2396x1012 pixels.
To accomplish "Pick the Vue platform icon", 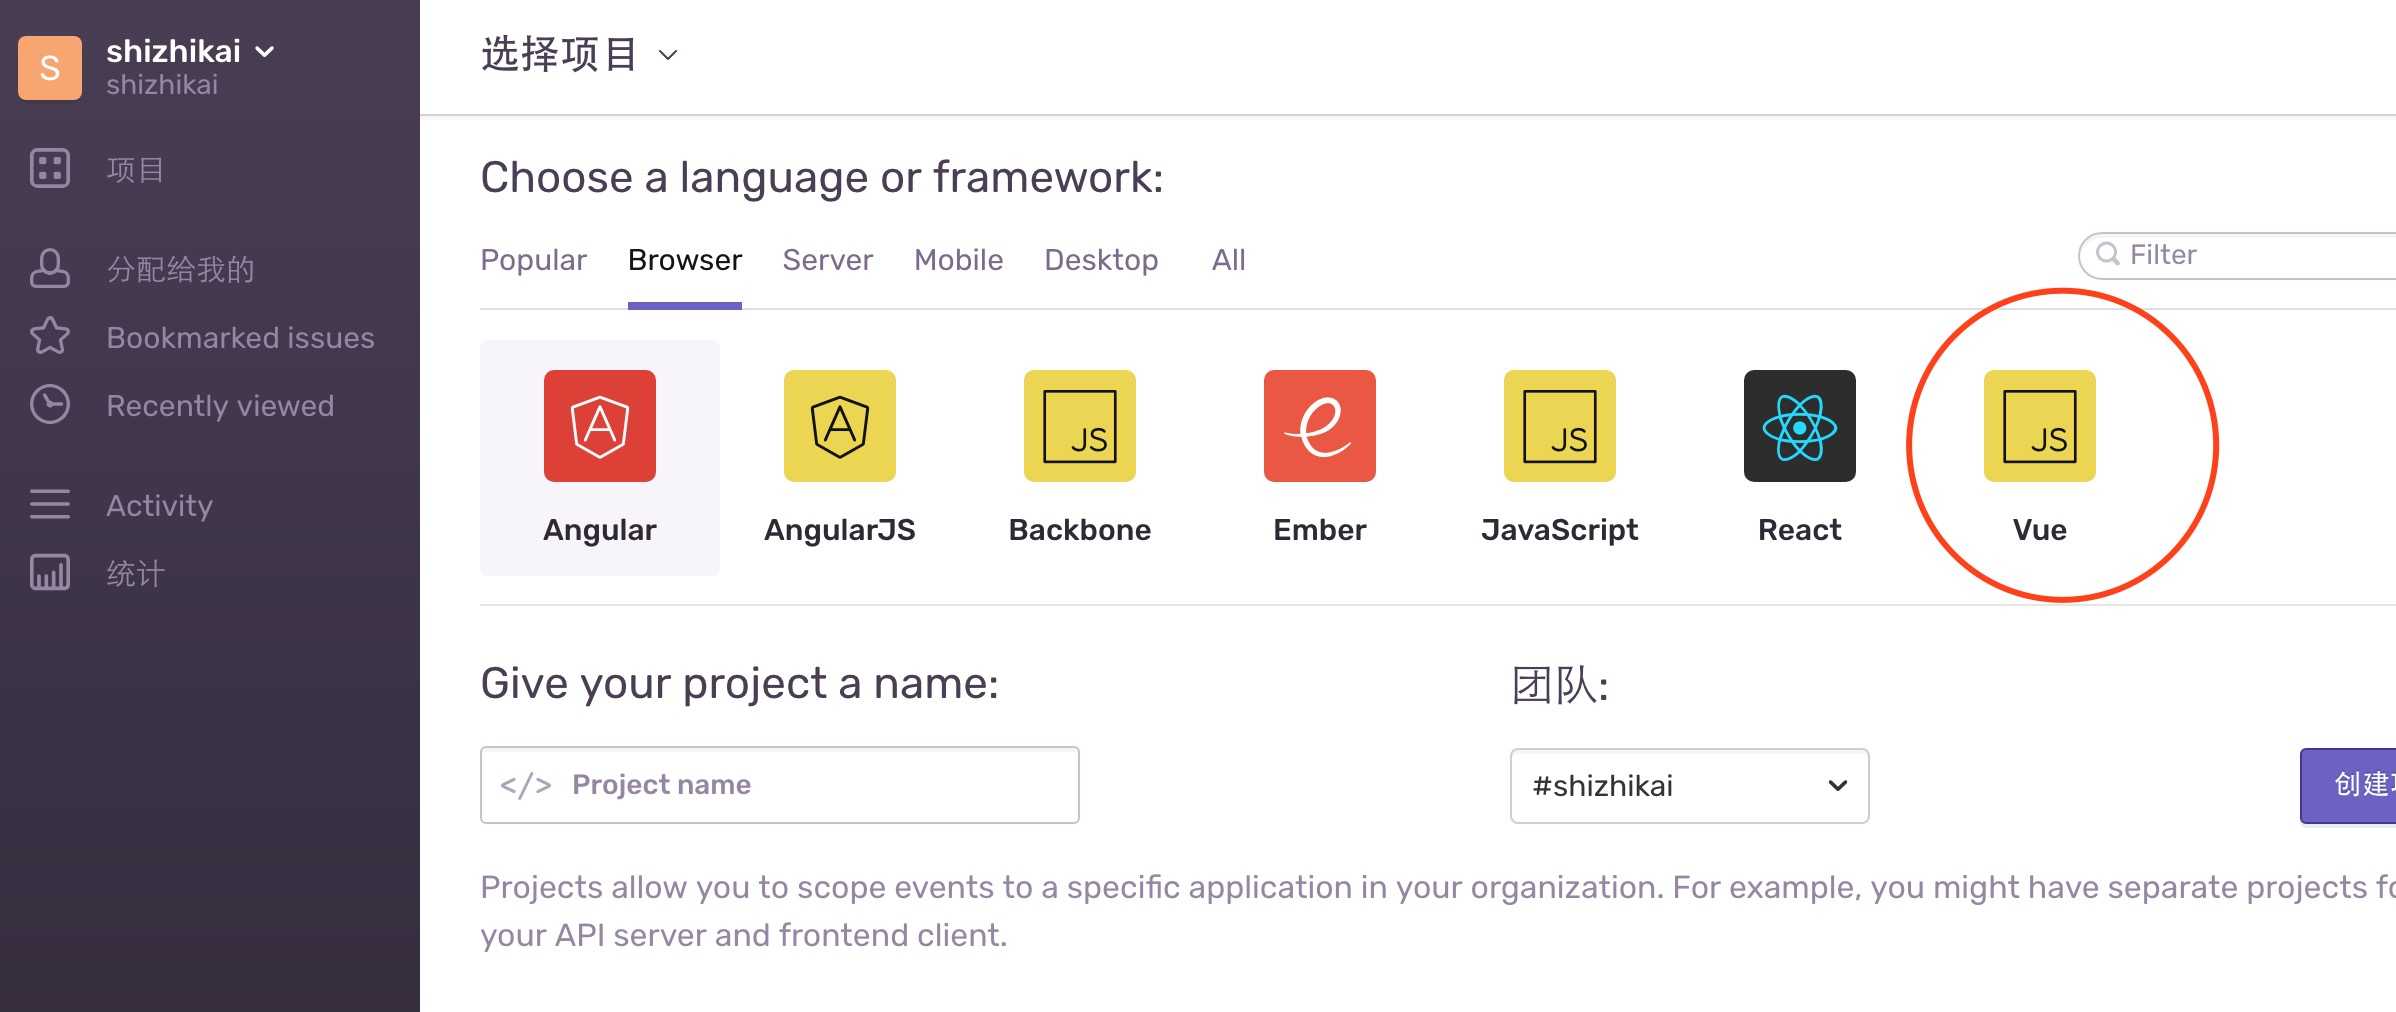I will pos(2040,426).
